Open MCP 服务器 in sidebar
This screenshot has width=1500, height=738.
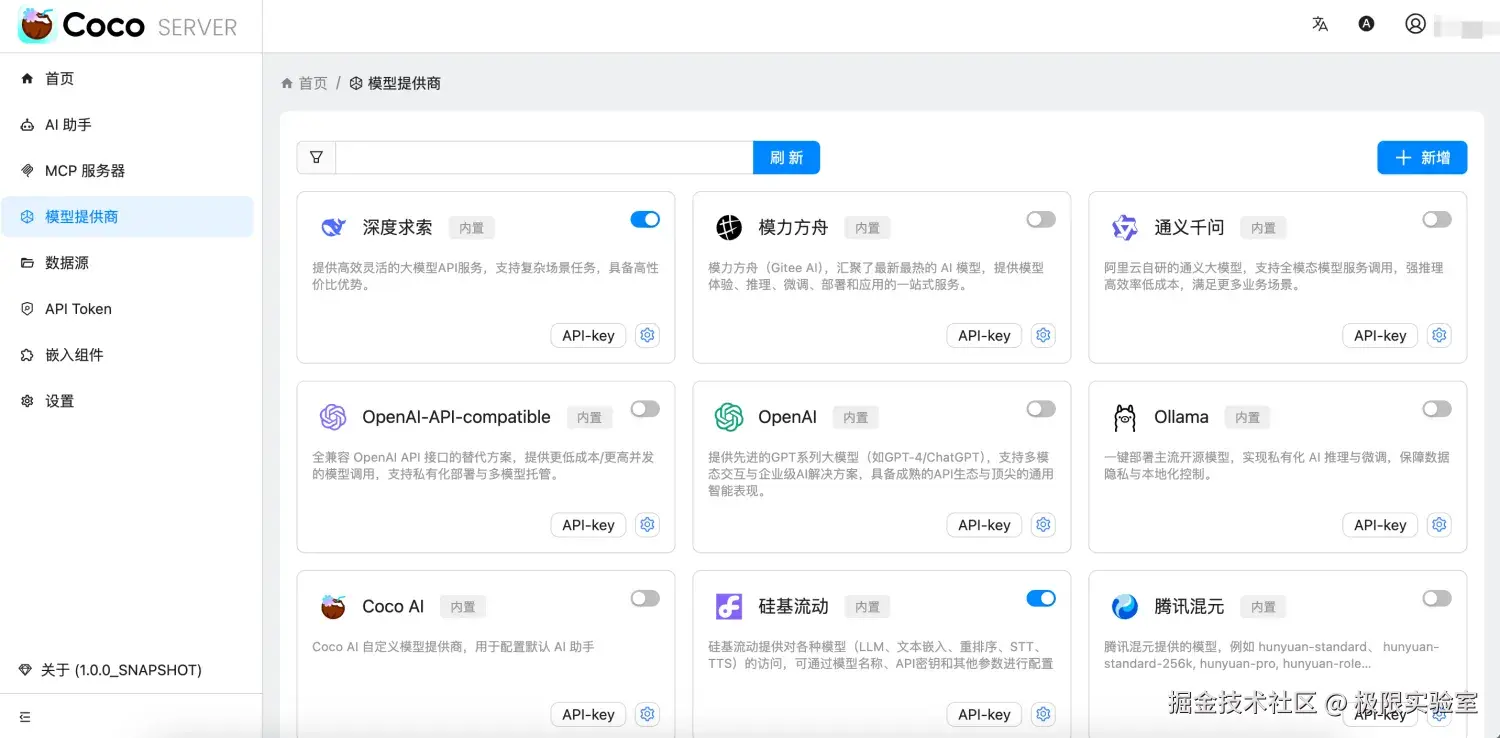tap(127, 171)
